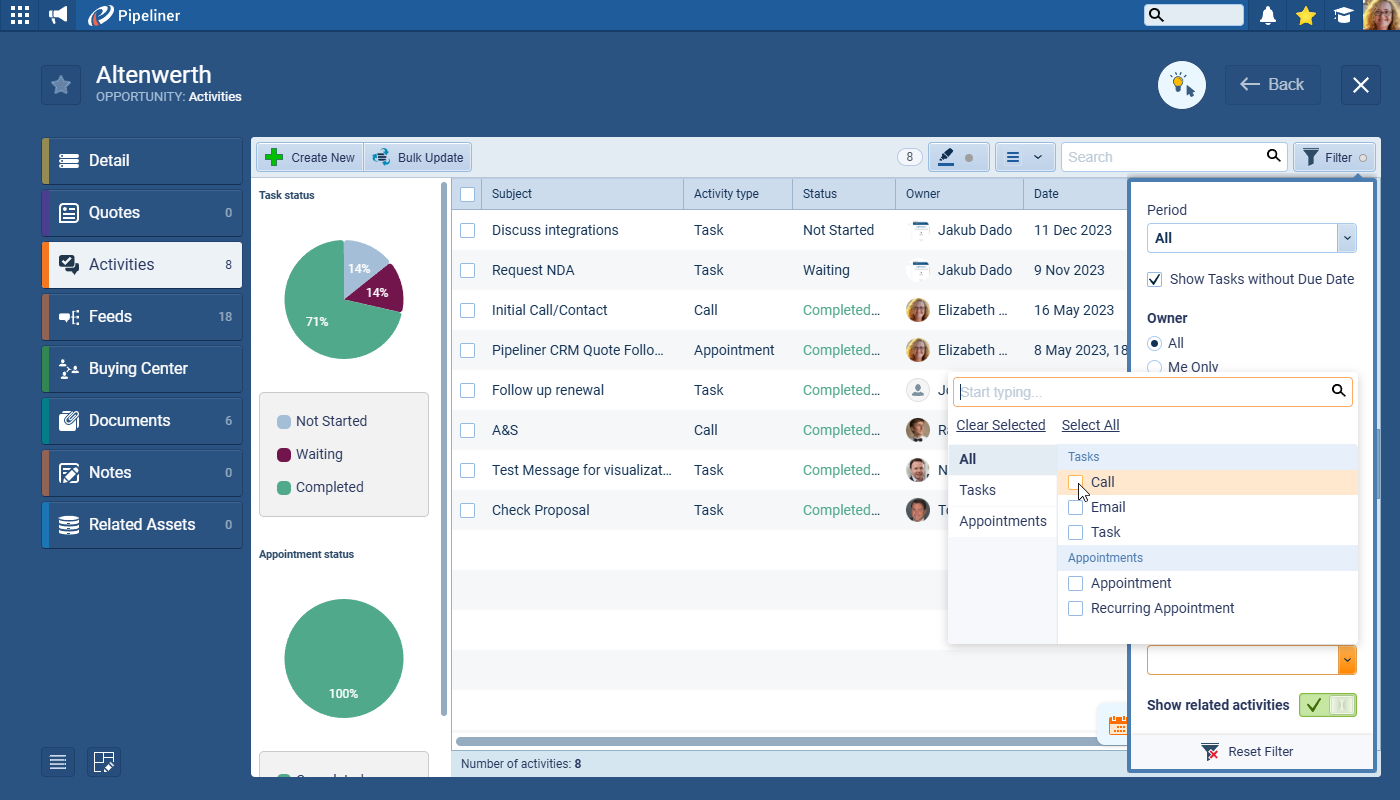Image resolution: width=1400 pixels, height=800 pixels.
Task: Star the Altenwerth opportunity as favorite
Action: 61,85
